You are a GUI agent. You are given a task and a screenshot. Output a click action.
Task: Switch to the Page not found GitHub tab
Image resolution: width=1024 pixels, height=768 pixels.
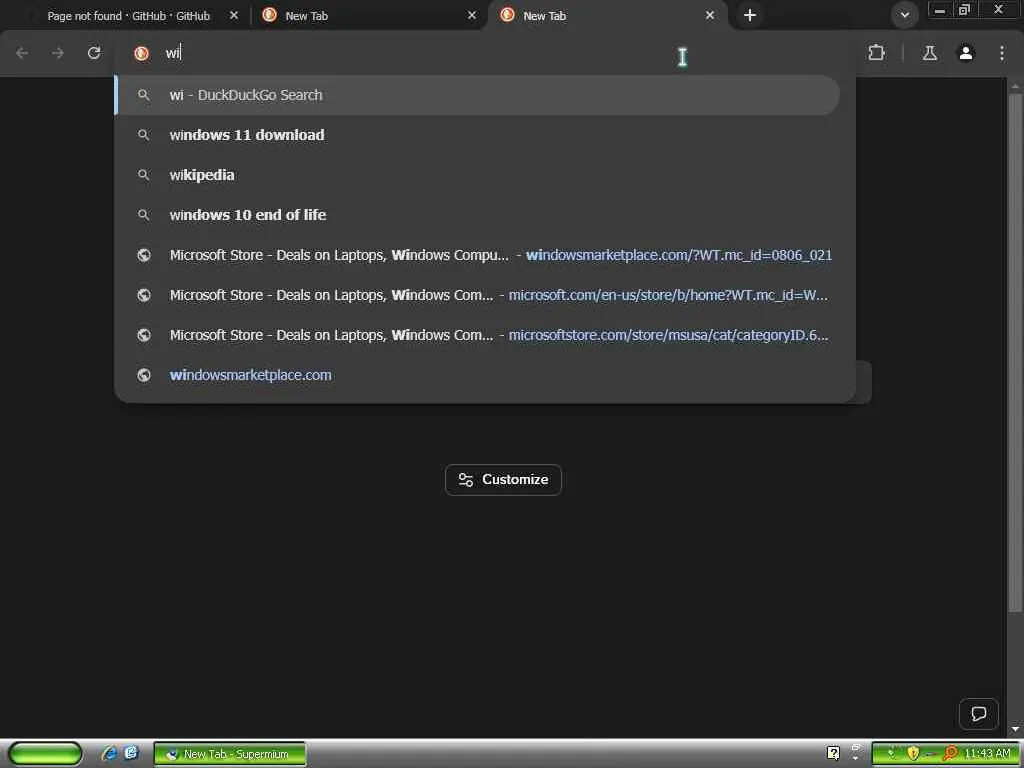(128, 16)
